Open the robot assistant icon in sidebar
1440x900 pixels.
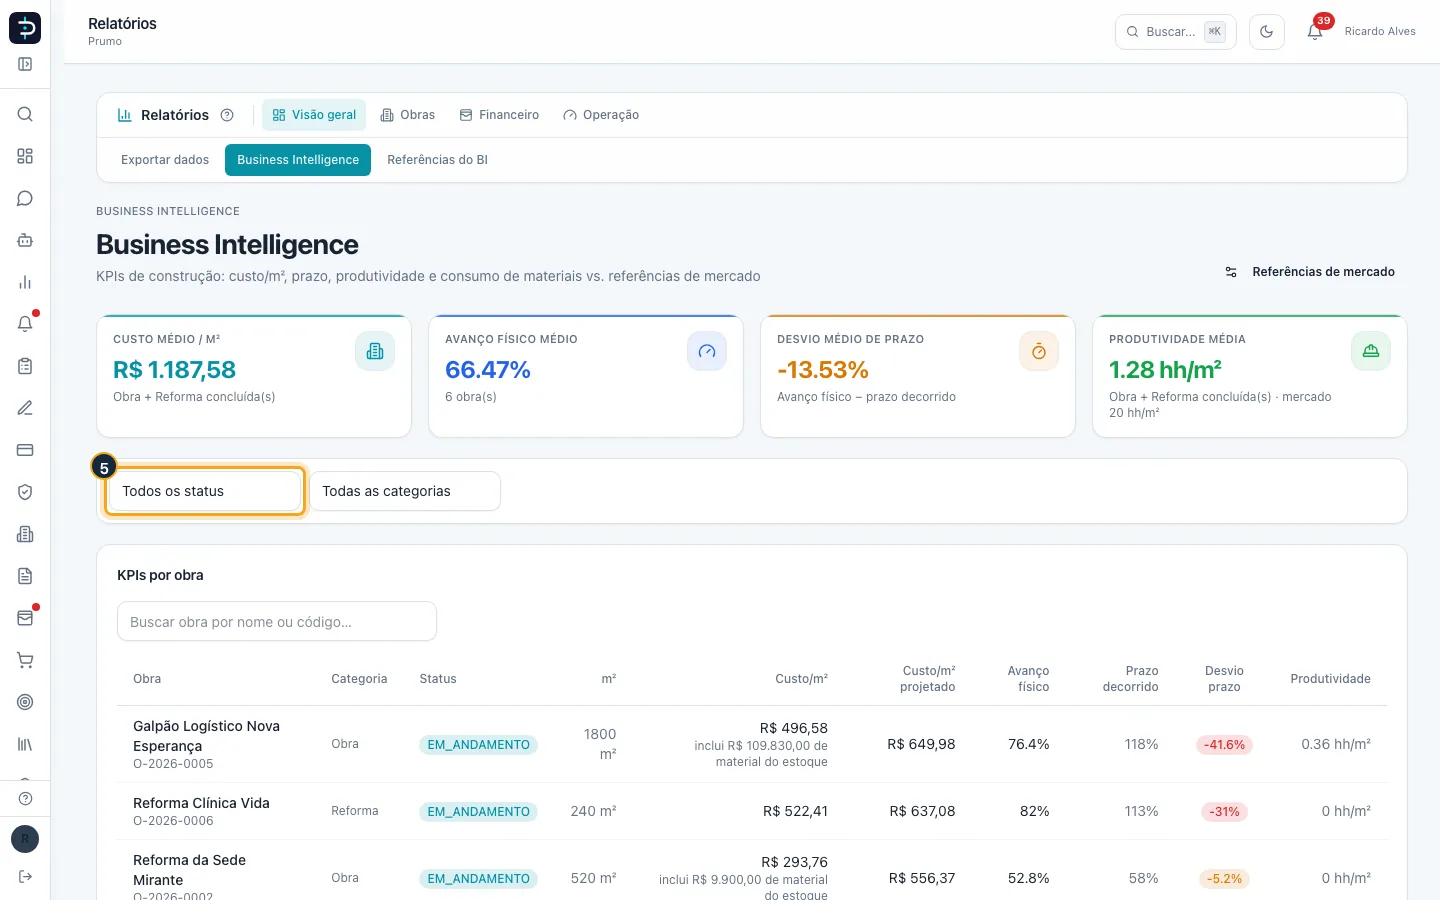click(25, 240)
